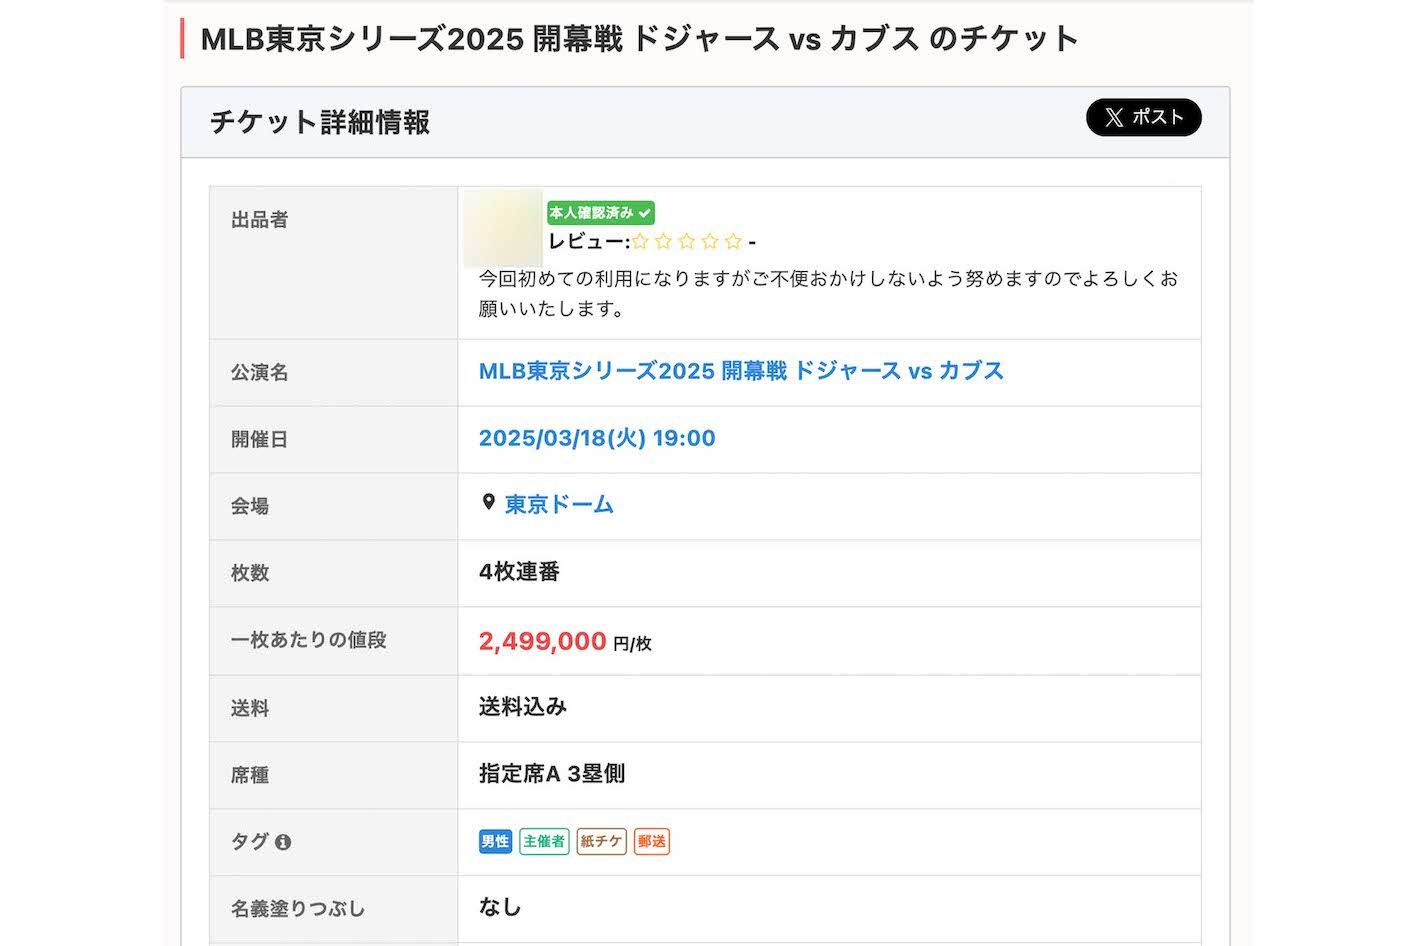Click the seller avatar thumbnail
The height and width of the screenshot is (946, 1417).
tap(503, 229)
